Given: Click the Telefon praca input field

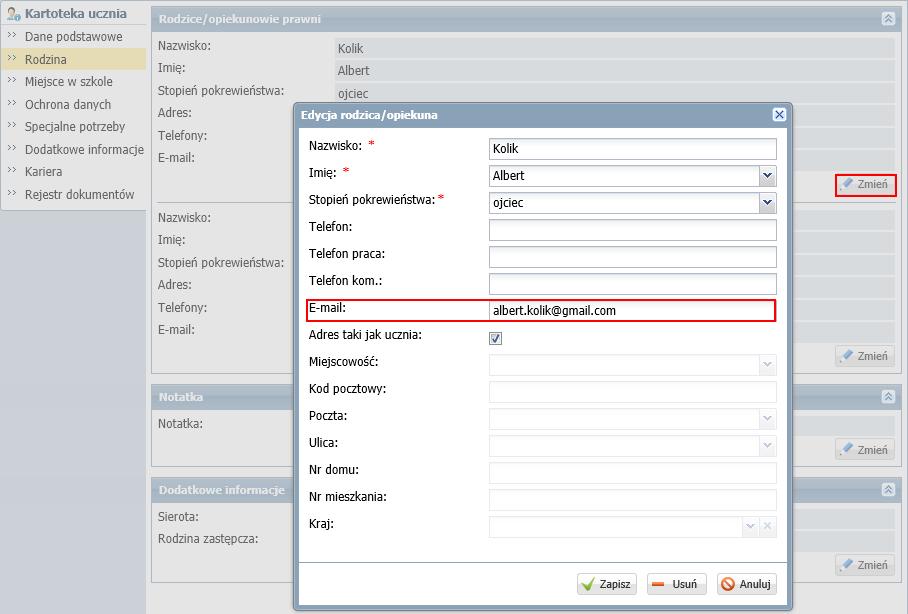Looking at the screenshot, I should click(x=632, y=257).
